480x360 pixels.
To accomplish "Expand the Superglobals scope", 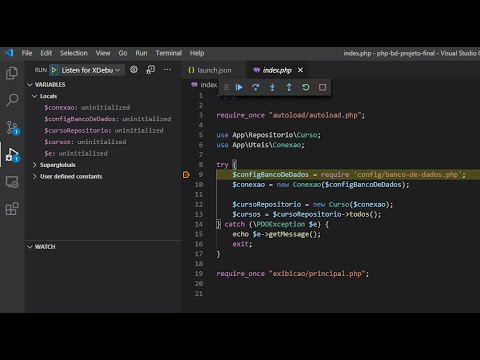I will point(34,165).
